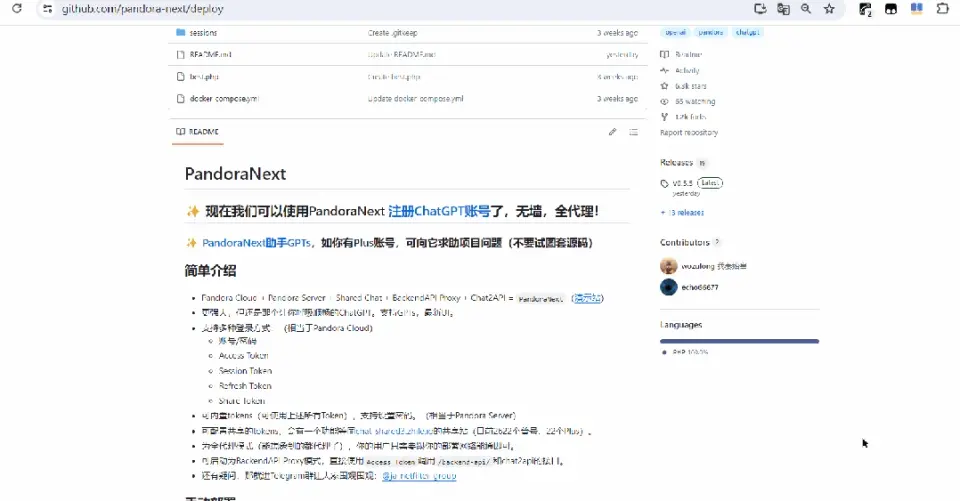
Task: Open the 'PandoraNext助手GPTs' link
Action: click(x=257, y=243)
